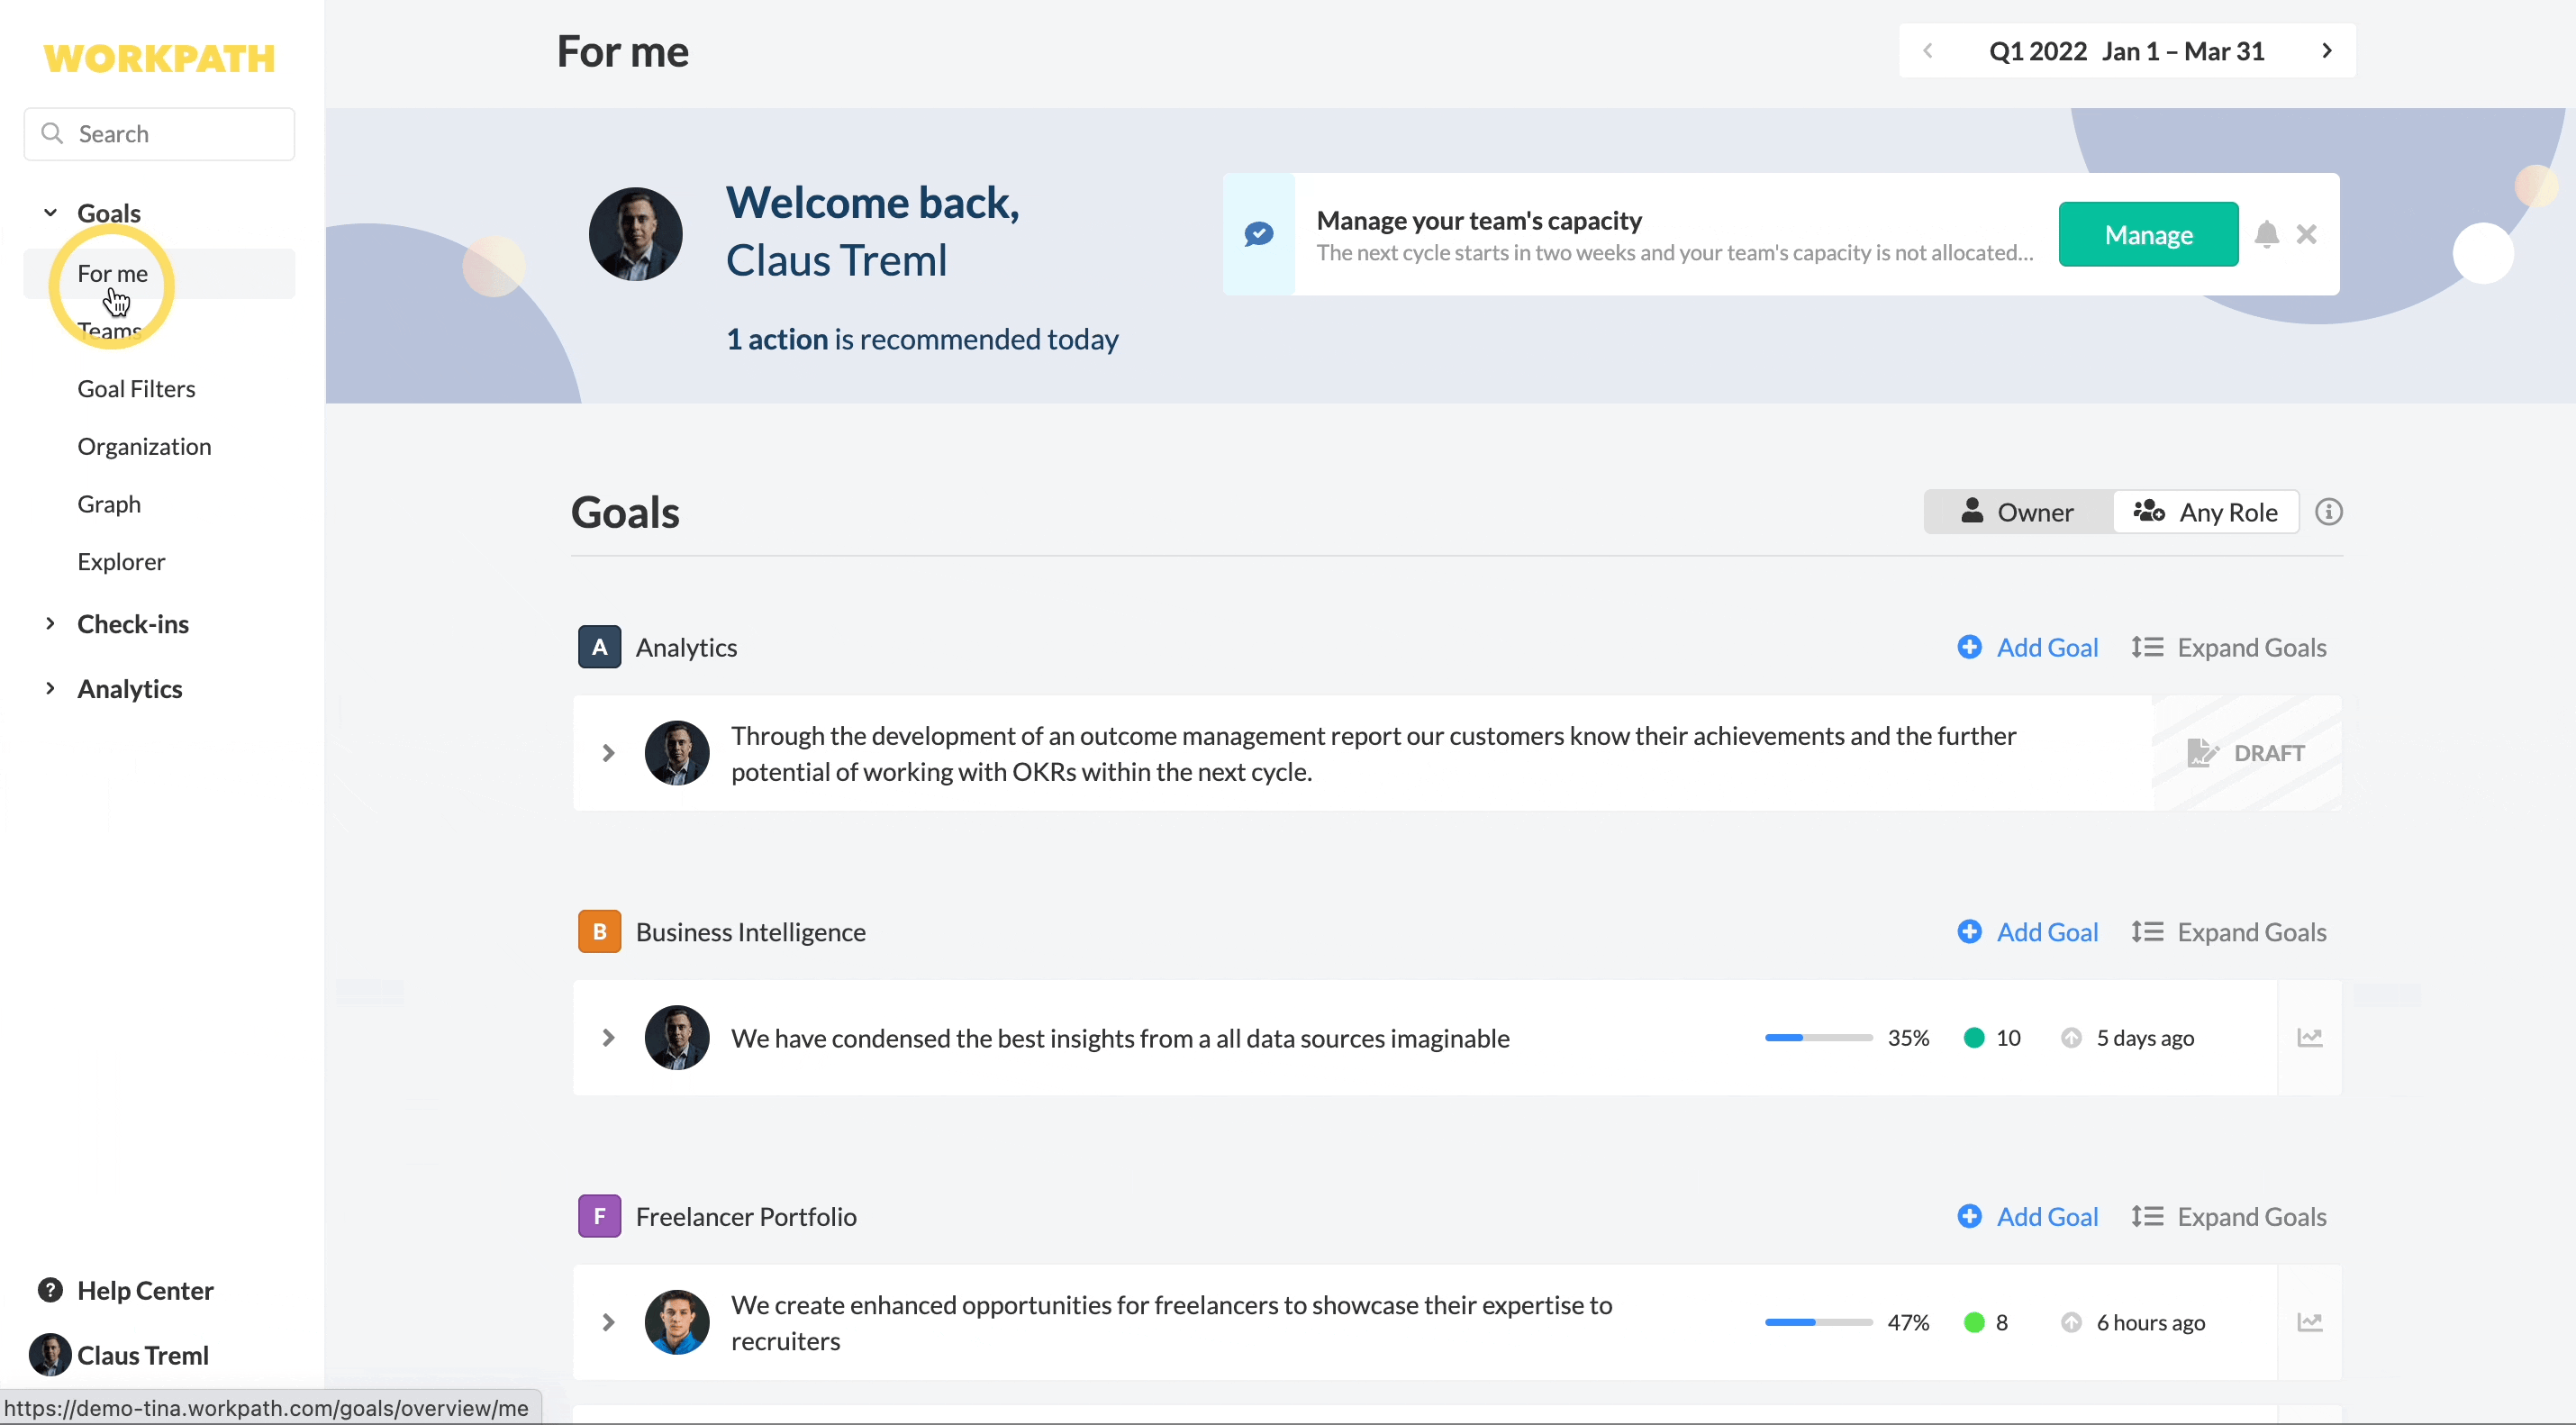The image size is (2576, 1425).
Task: Open the Freelancer Portfolio team name
Action: 746,1216
